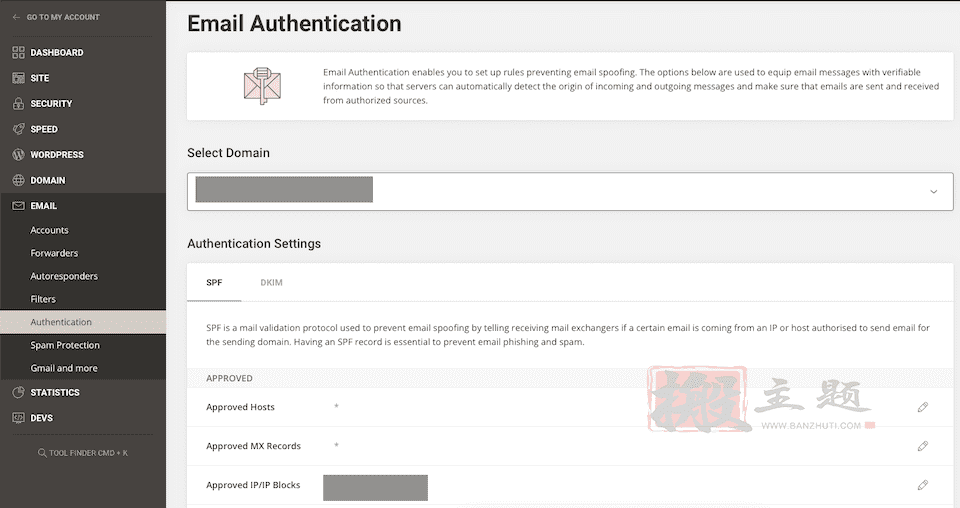The height and width of the screenshot is (508, 960).
Task: Click the Statistics pie chart icon
Action: 18,392
